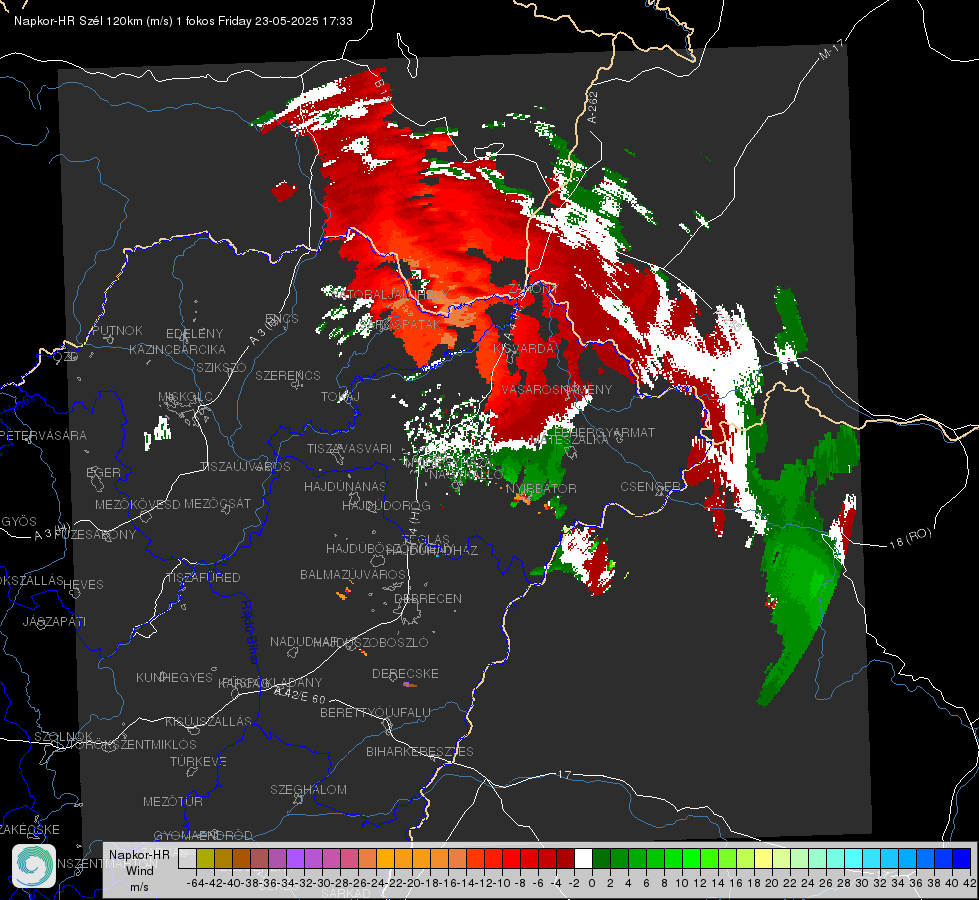Click the MEZŐTÚR city label
The width and height of the screenshot is (979, 900).
point(173,801)
